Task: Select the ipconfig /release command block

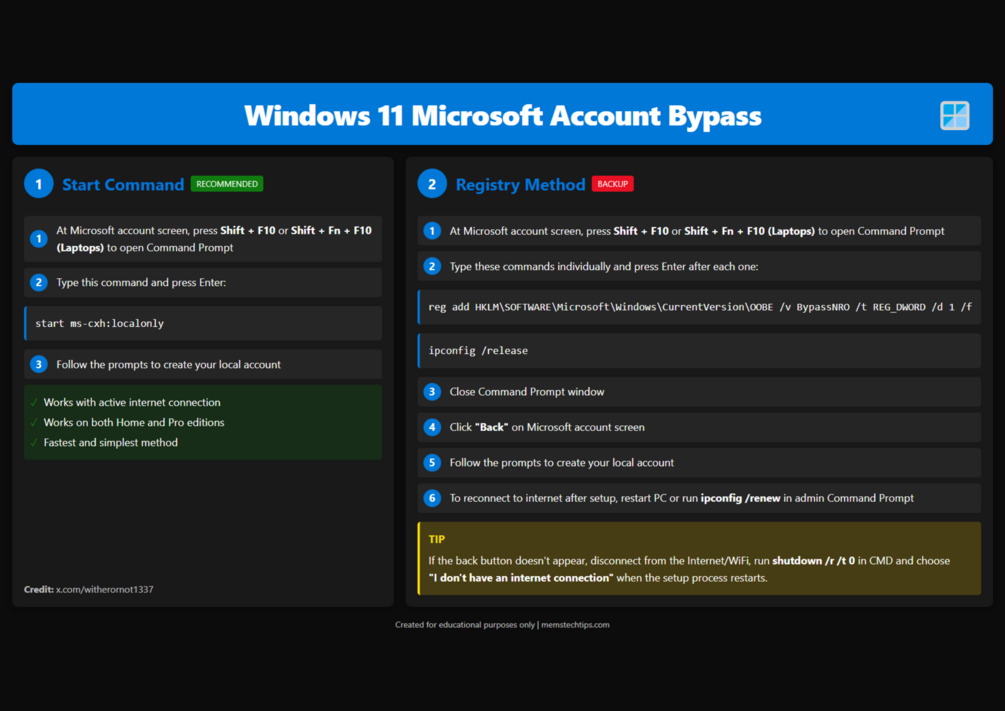Action: pyautogui.click(x=699, y=351)
